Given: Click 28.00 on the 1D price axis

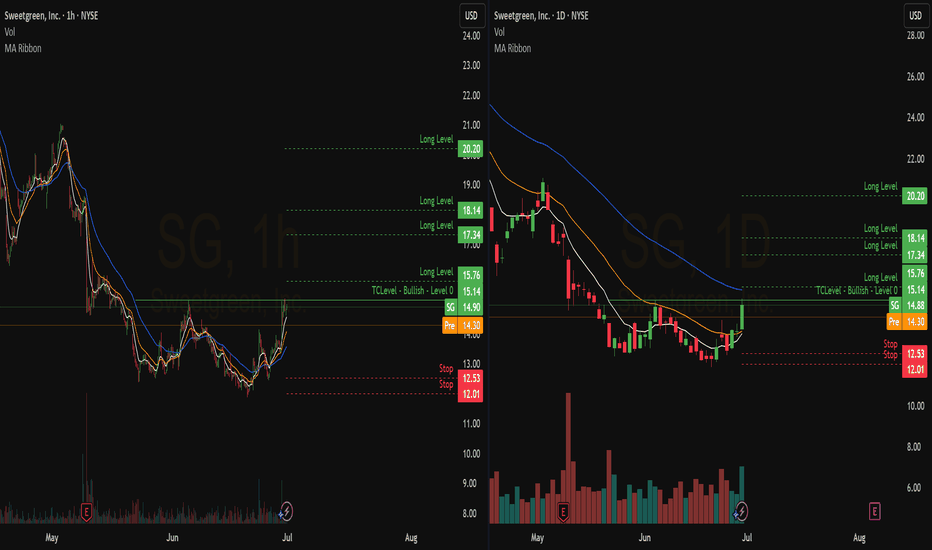Looking at the screenshot, I should pyautogui.click(x=915, y=36).
